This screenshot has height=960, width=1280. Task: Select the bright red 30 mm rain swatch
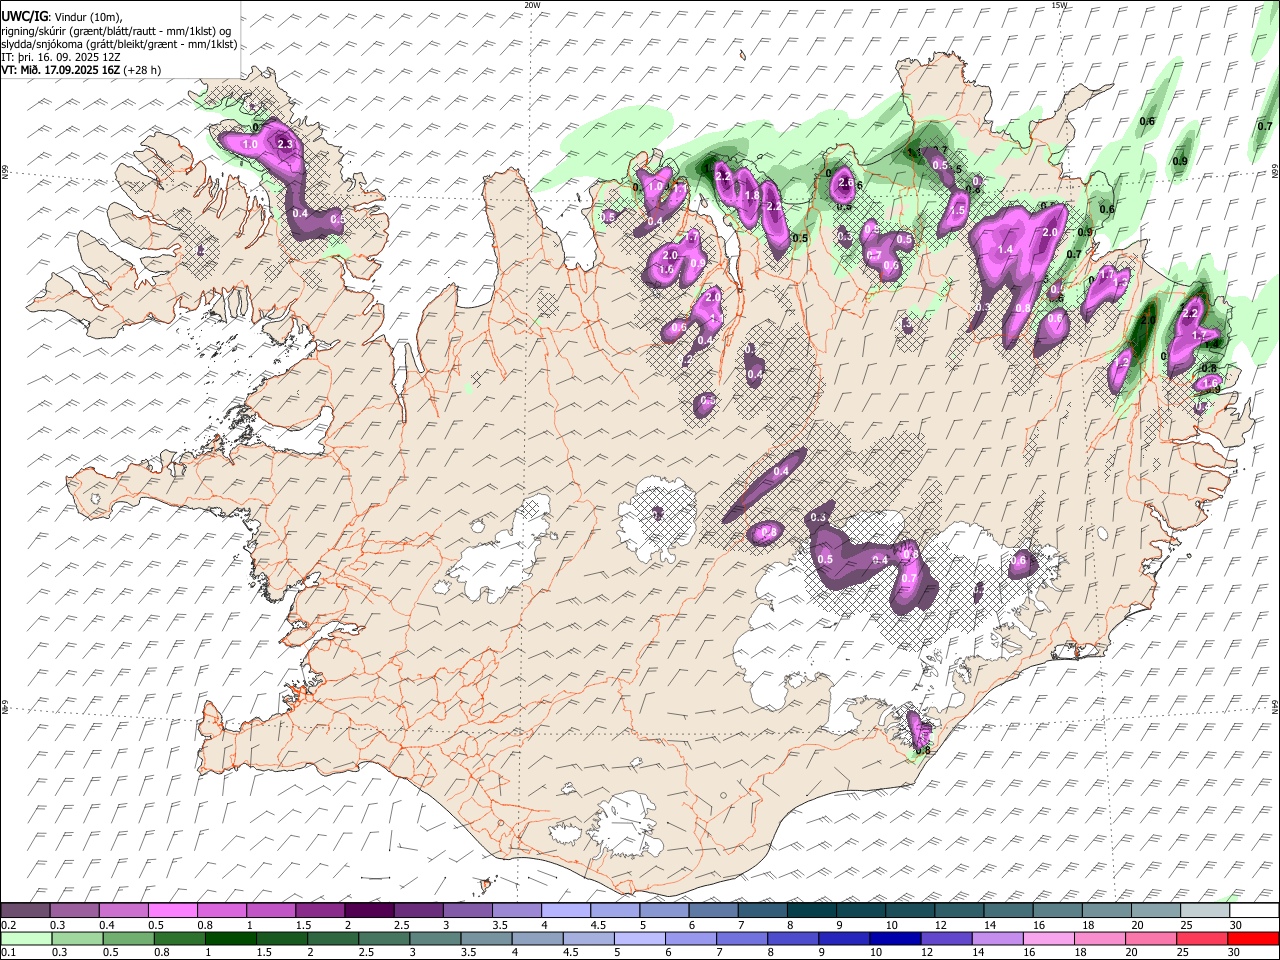tap(1254, 938)
